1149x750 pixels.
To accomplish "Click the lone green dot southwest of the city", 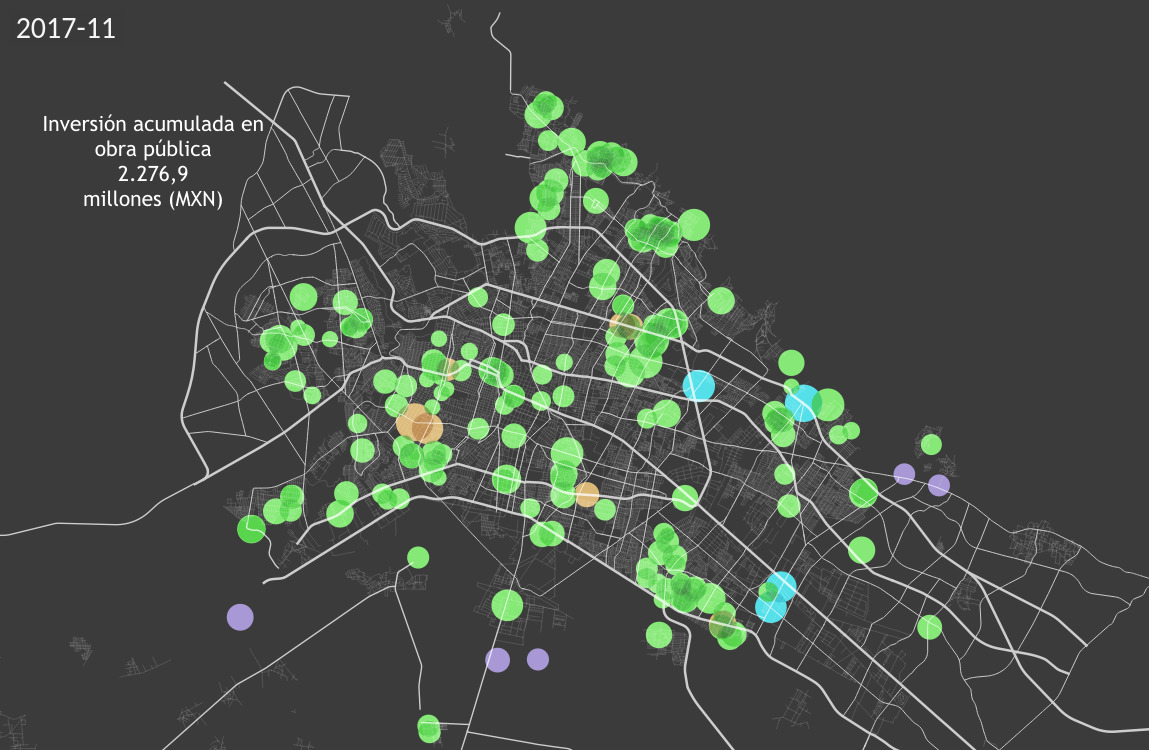I will 417,556.
